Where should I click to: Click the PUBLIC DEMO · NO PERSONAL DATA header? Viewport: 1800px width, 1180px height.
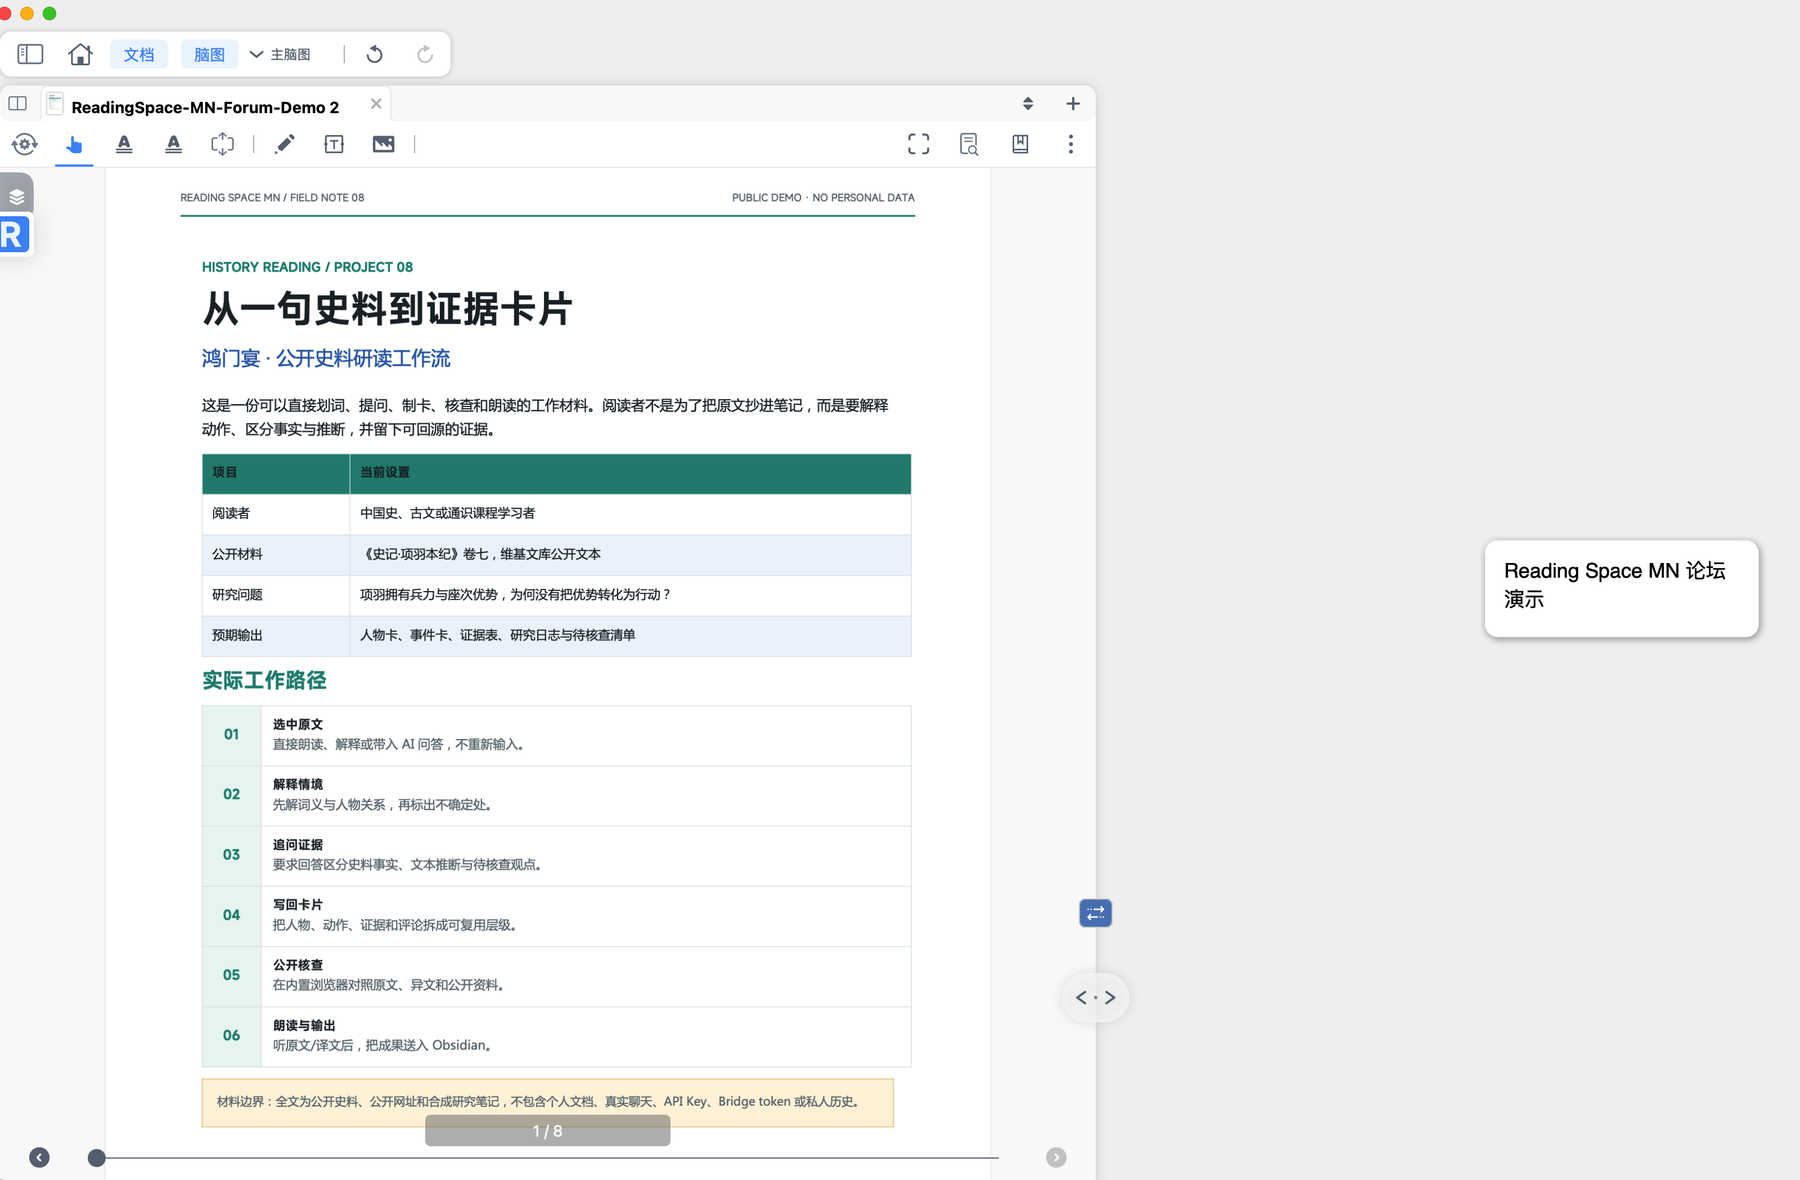pyautogui.click(x=823, y=198)
